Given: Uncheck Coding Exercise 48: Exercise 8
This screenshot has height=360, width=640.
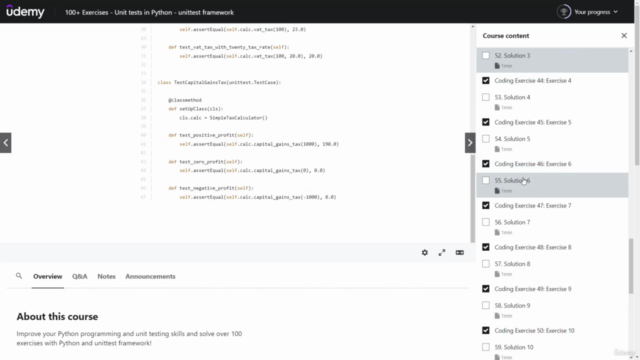Looking at the screenshot, I should click(x=486, y=247).
